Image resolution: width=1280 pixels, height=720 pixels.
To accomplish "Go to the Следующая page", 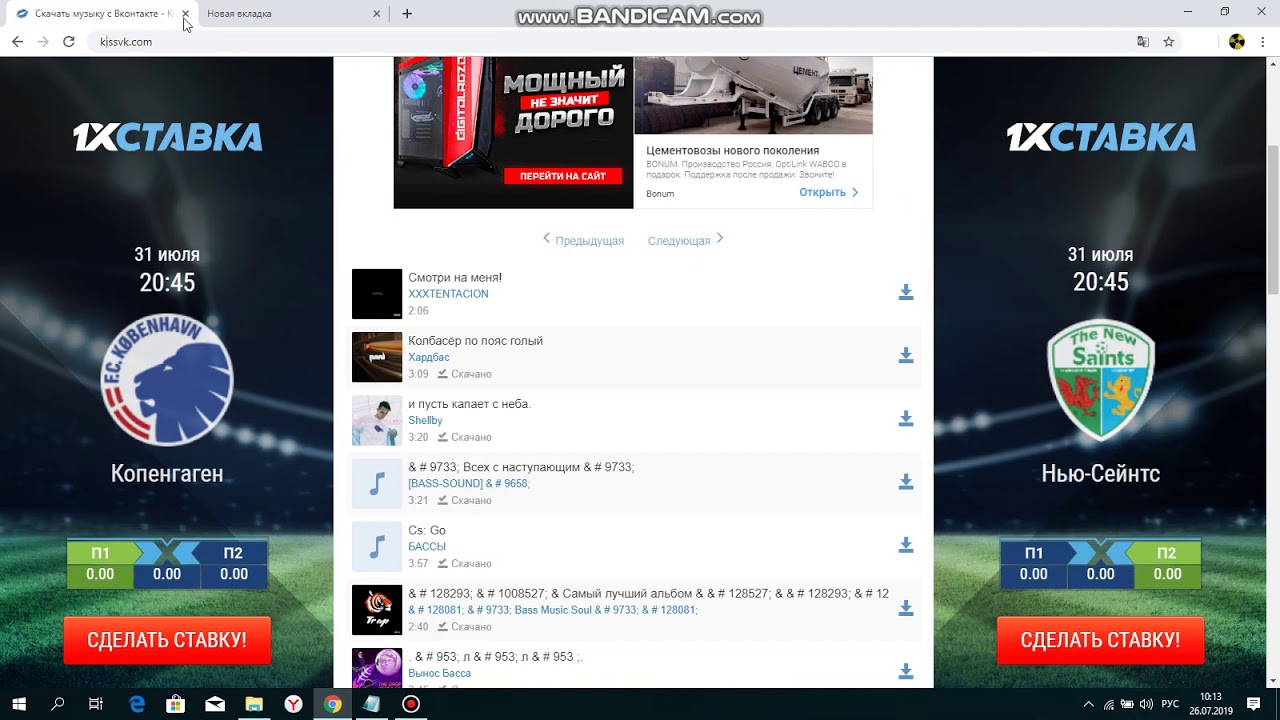I will click(686, 240).
